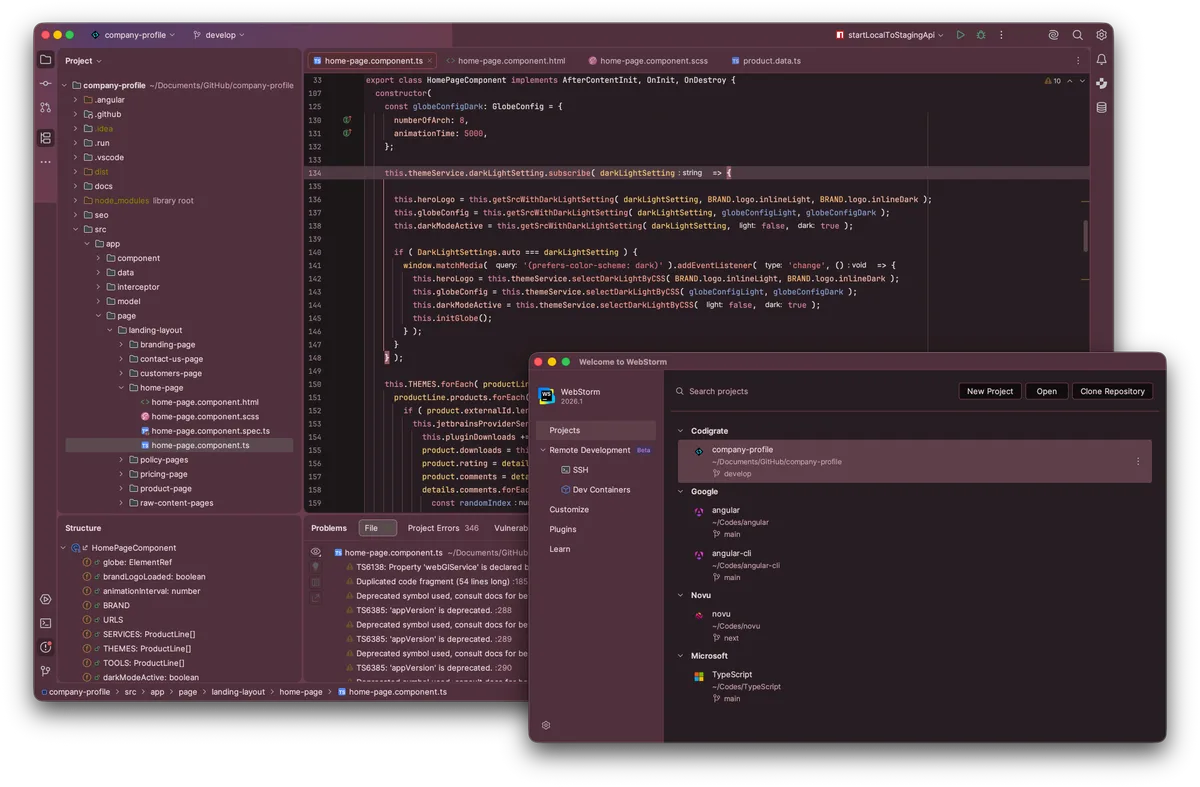
Task: Open startLocalToStagingApi run configuration dropdown
Action: 889,35
